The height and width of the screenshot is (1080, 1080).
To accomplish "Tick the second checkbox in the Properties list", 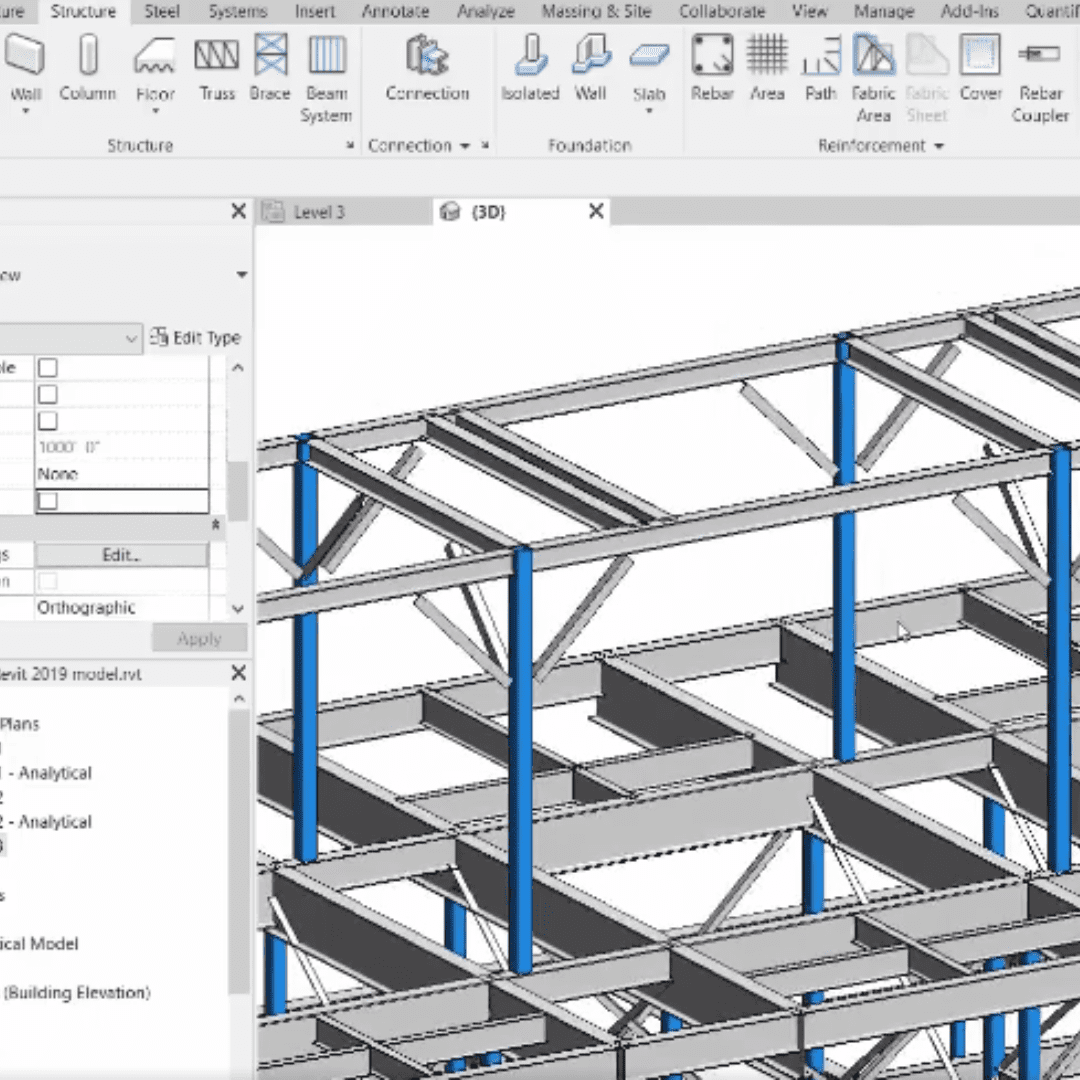I will [x=48, y=395].
